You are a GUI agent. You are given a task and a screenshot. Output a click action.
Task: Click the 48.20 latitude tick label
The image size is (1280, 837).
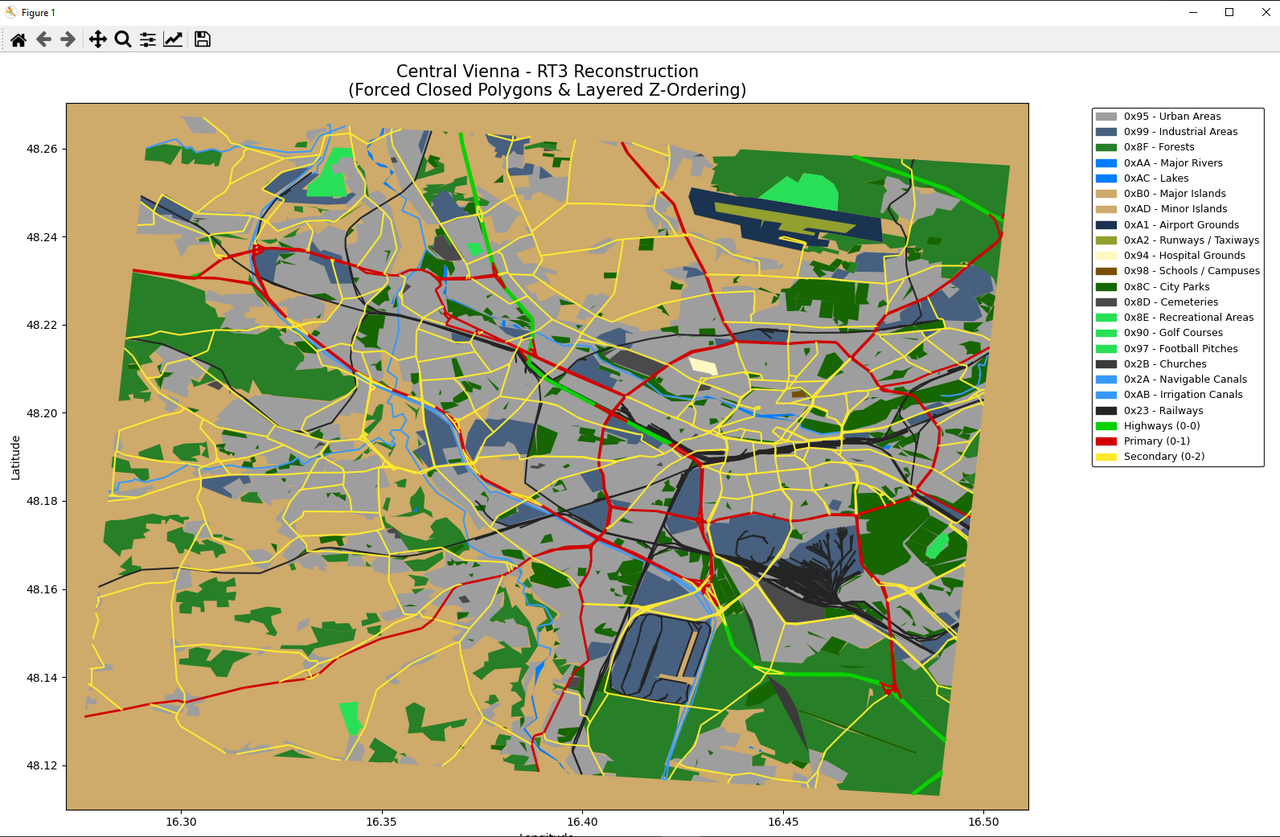click(43, 413)
